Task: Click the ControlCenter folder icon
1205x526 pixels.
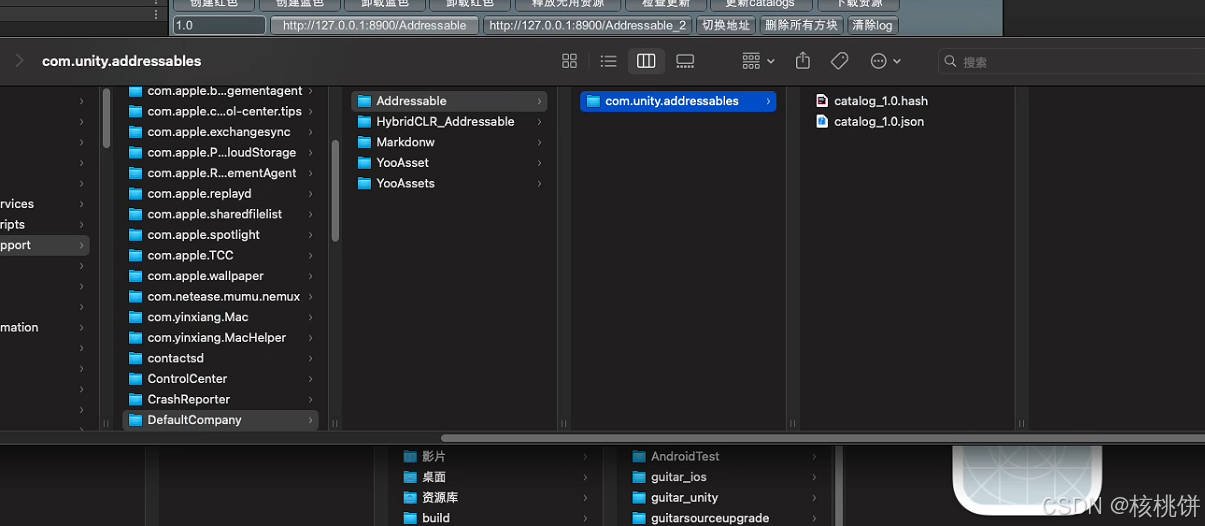Action: (135, 379)
